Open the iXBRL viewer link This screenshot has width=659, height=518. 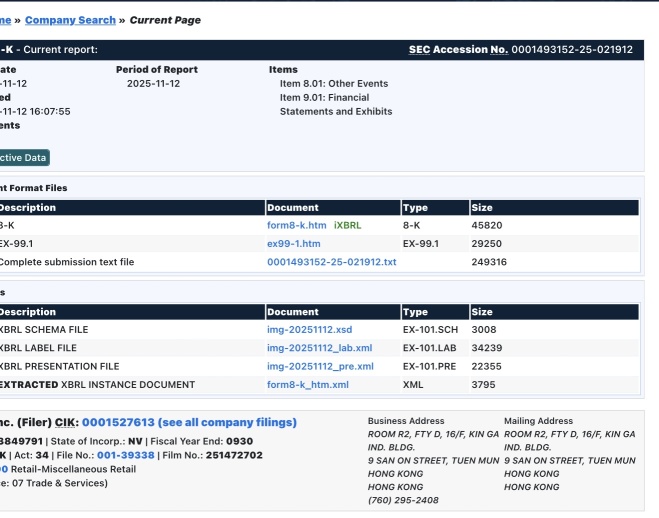click(347, 226)
